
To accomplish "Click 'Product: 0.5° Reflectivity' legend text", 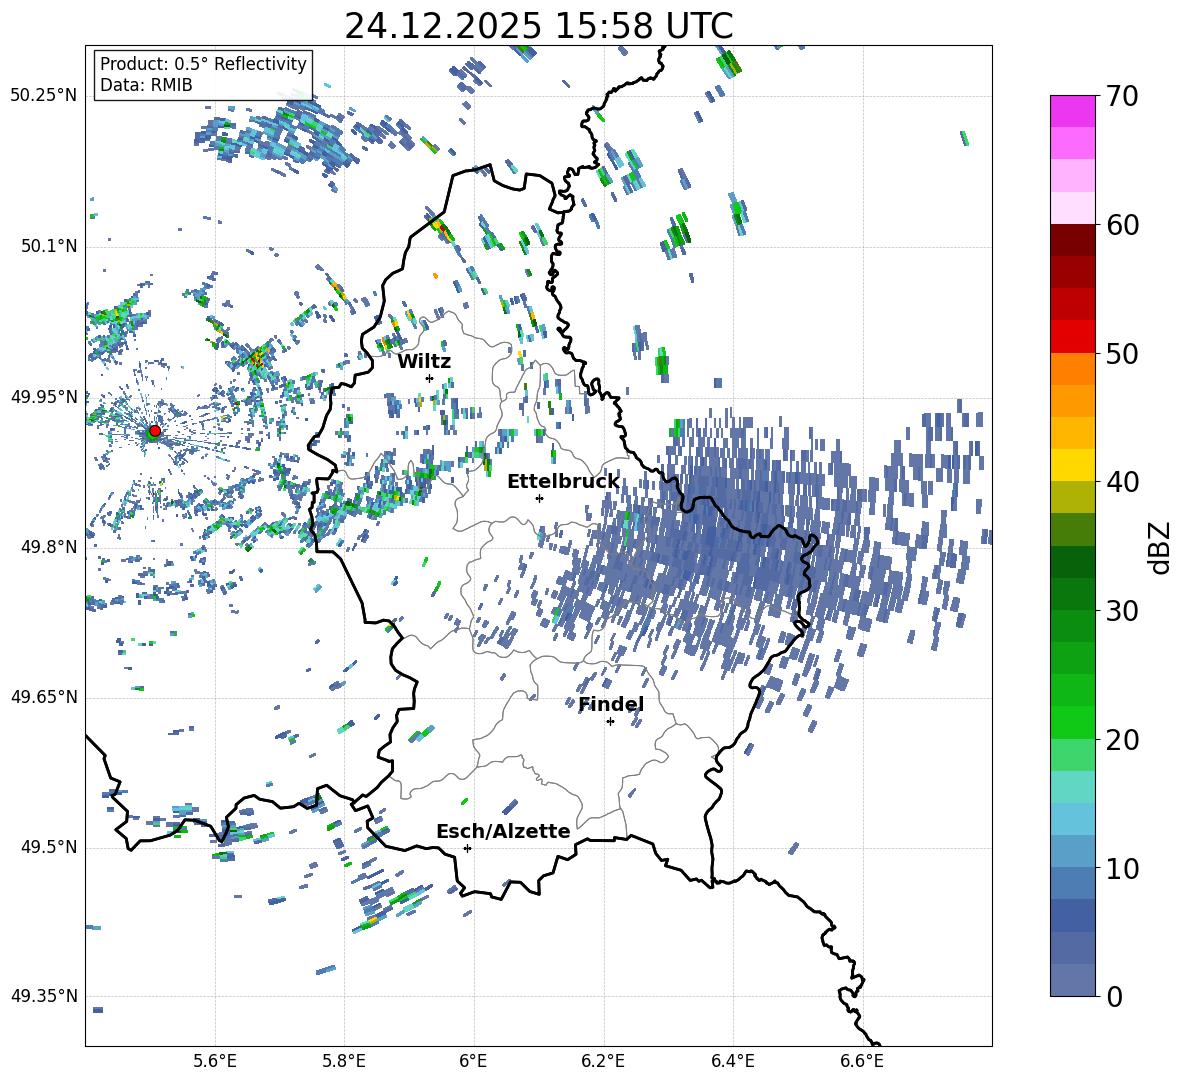I will click(203, 63).
